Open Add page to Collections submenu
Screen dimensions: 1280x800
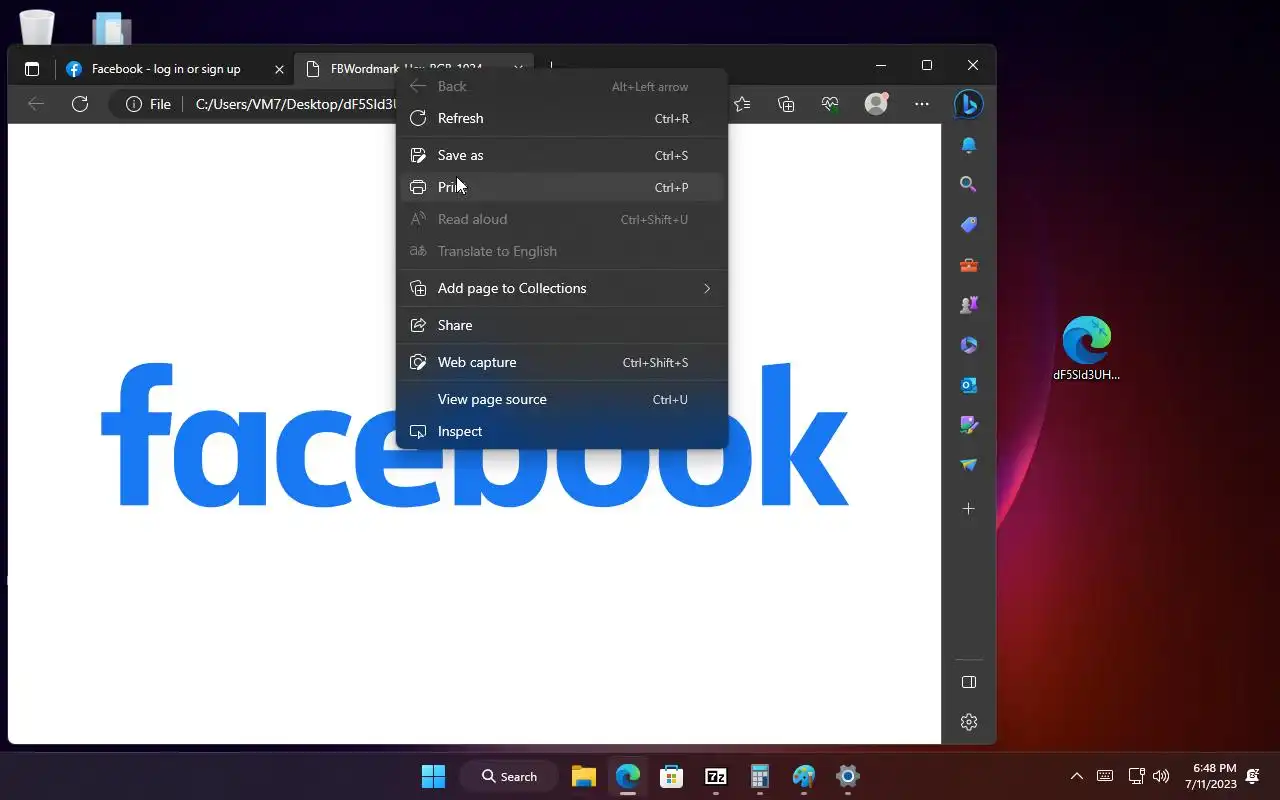[x=561, y=288]
